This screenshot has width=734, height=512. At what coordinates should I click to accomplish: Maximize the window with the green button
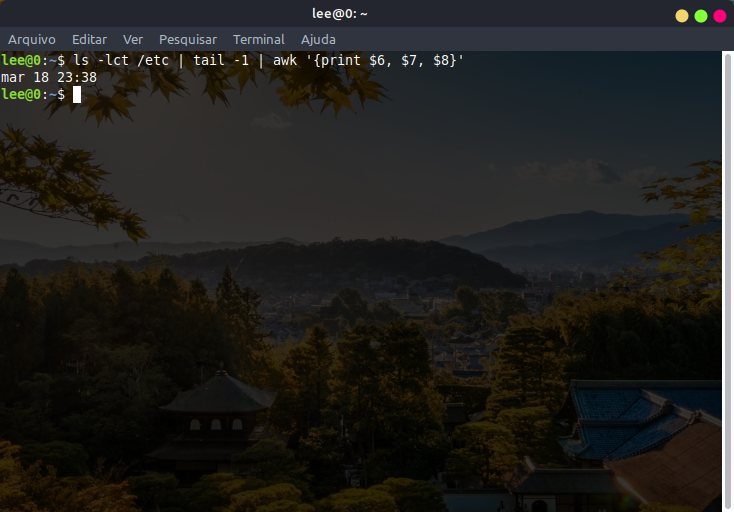pyautogui.click(x=701, y=15)
